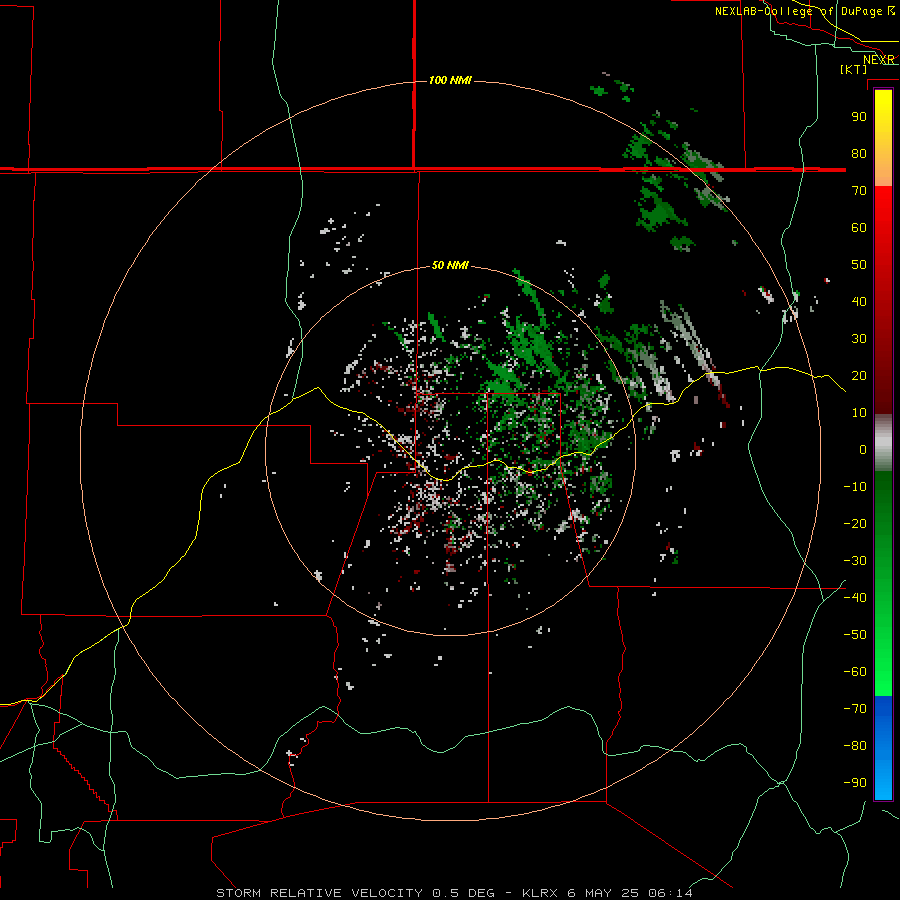Select the "6 MAY 25" date in the caption
This screenshot has width=900, height=900.
coord(603,893)
